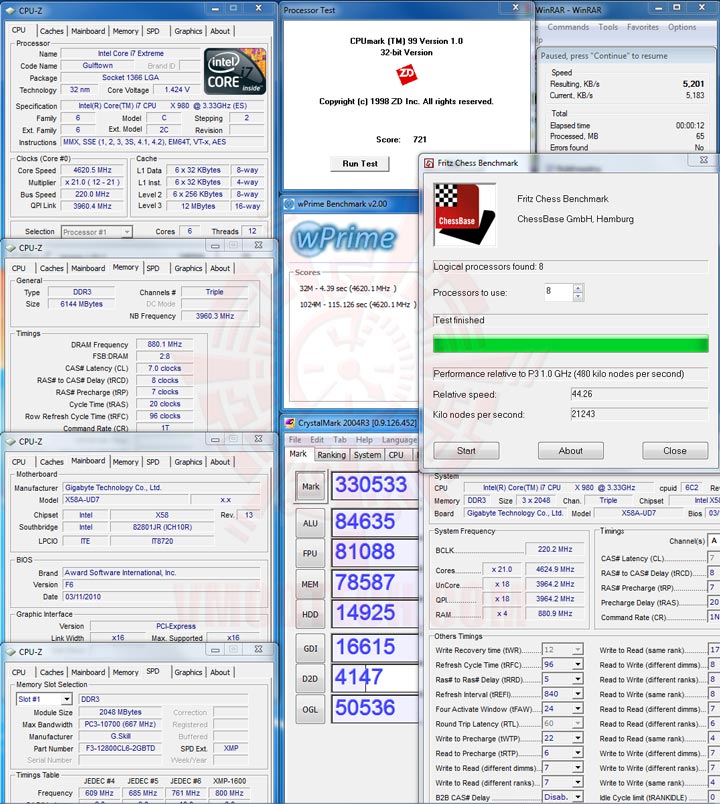Open the Options menu in WinRAR
This screenshot has width=720, height=804.
(x=682, y=27)
